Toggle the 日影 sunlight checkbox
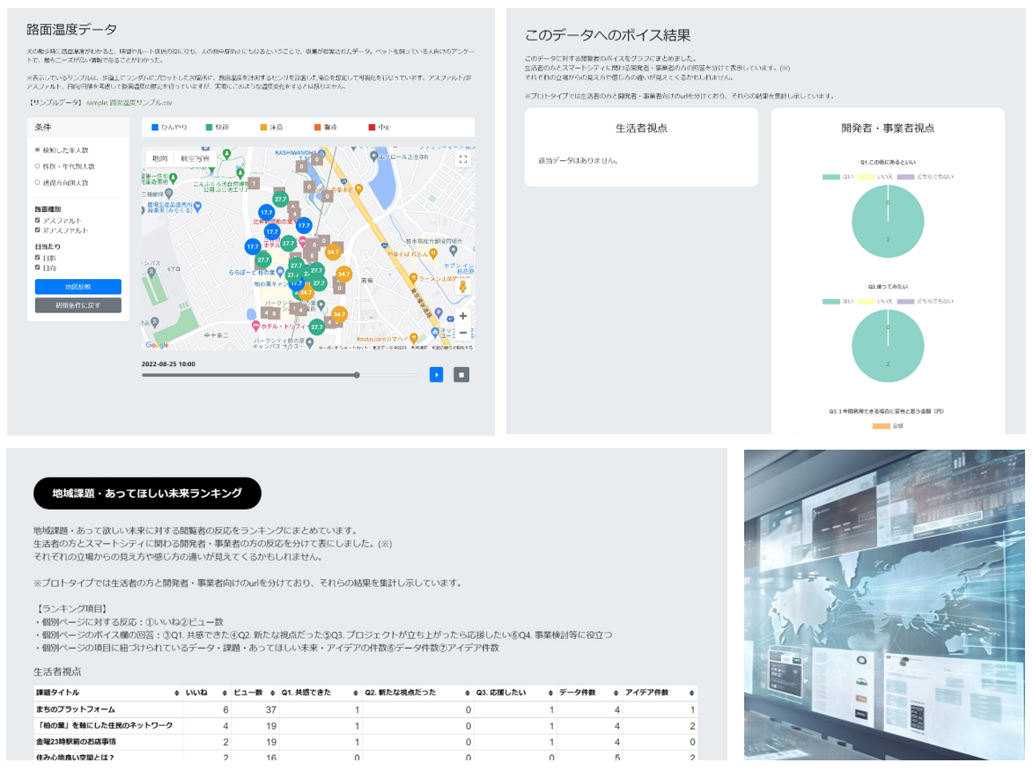The height and width of the screenshot is (770, 1033). 38,258
